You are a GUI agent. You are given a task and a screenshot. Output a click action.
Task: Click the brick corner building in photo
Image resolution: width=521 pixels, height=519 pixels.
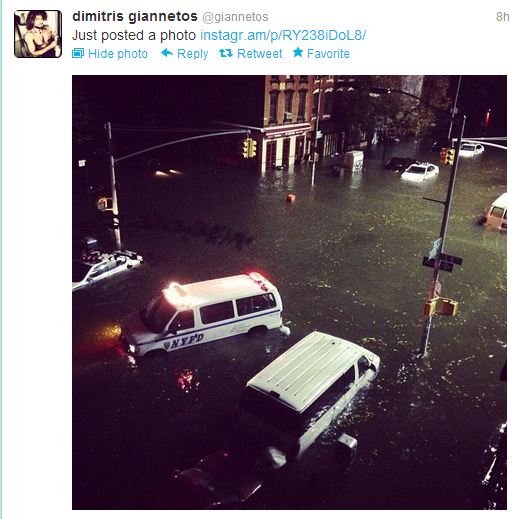(x=289, y=122)
